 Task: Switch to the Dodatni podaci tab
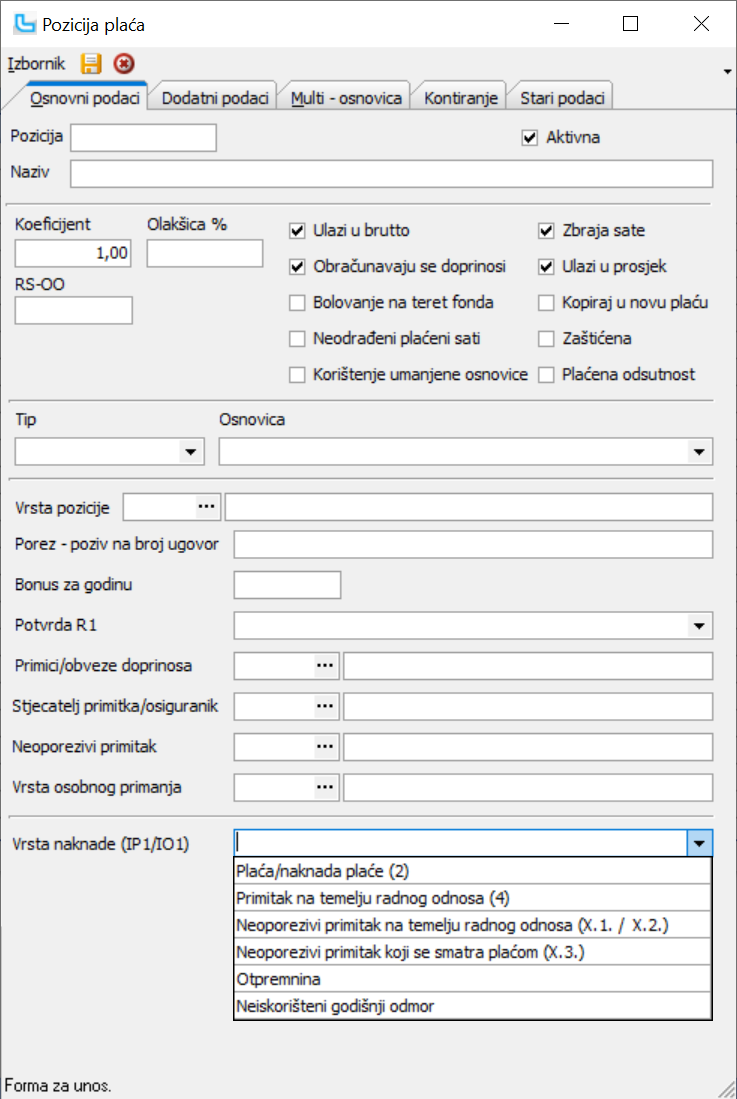[215, 98]
